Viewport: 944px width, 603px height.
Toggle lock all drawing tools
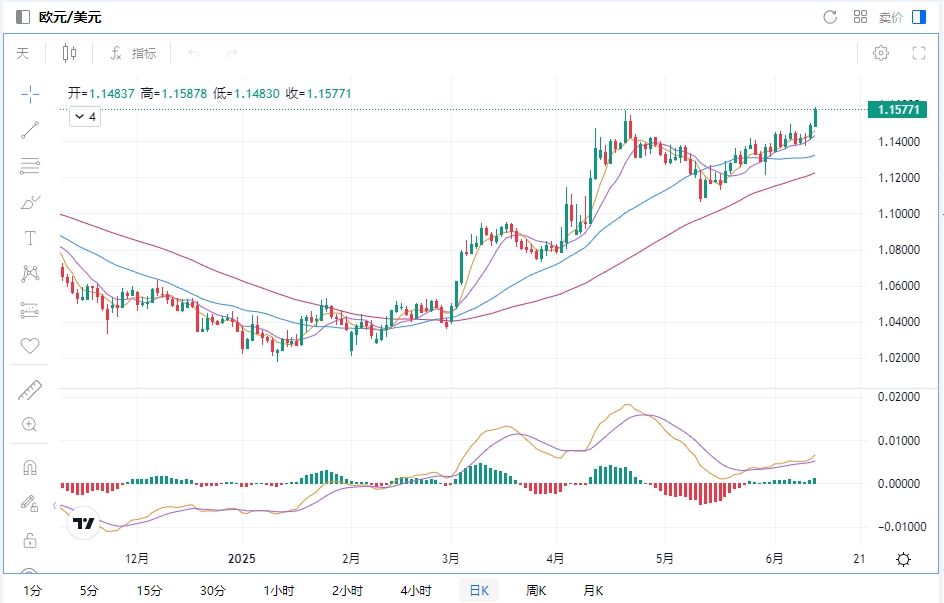pos(30,540)
